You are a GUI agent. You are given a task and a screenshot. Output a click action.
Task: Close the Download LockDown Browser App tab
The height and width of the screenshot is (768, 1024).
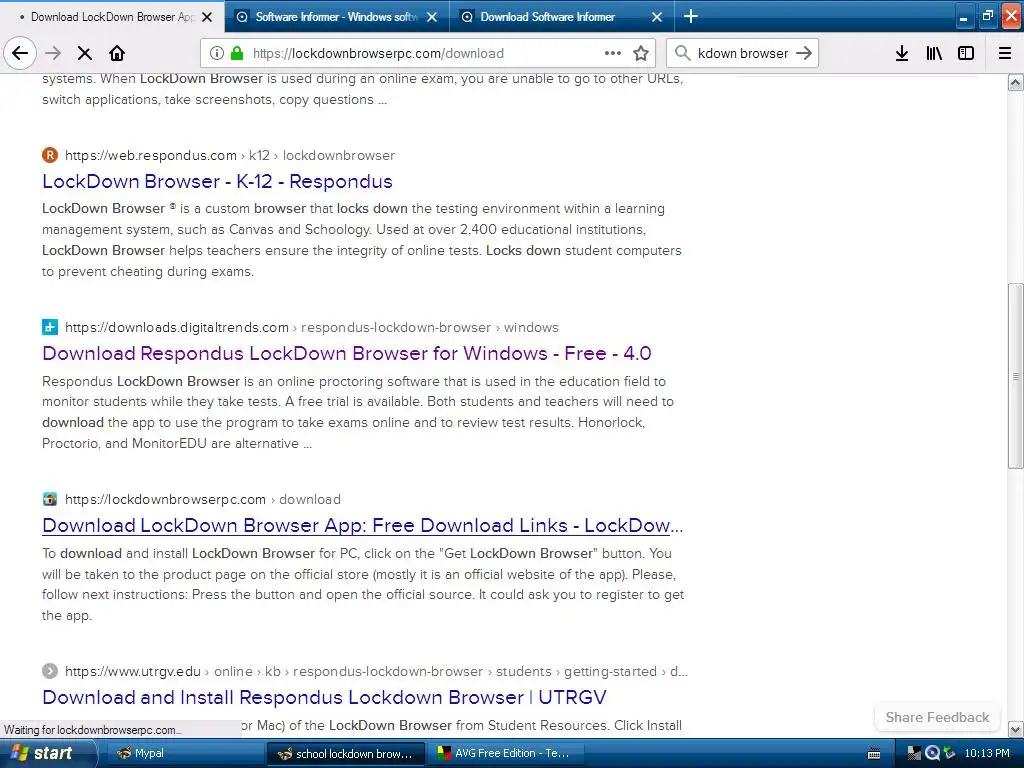(207, 17)
